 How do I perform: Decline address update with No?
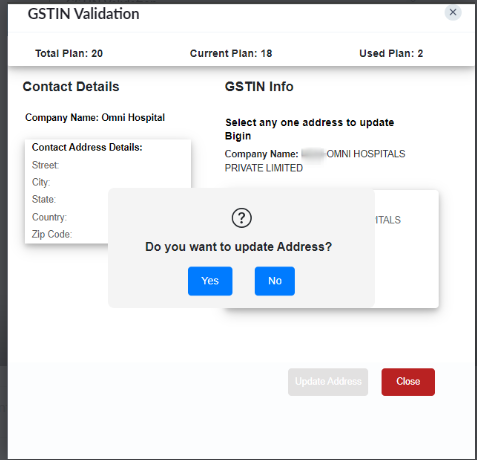tap(275, 281)
